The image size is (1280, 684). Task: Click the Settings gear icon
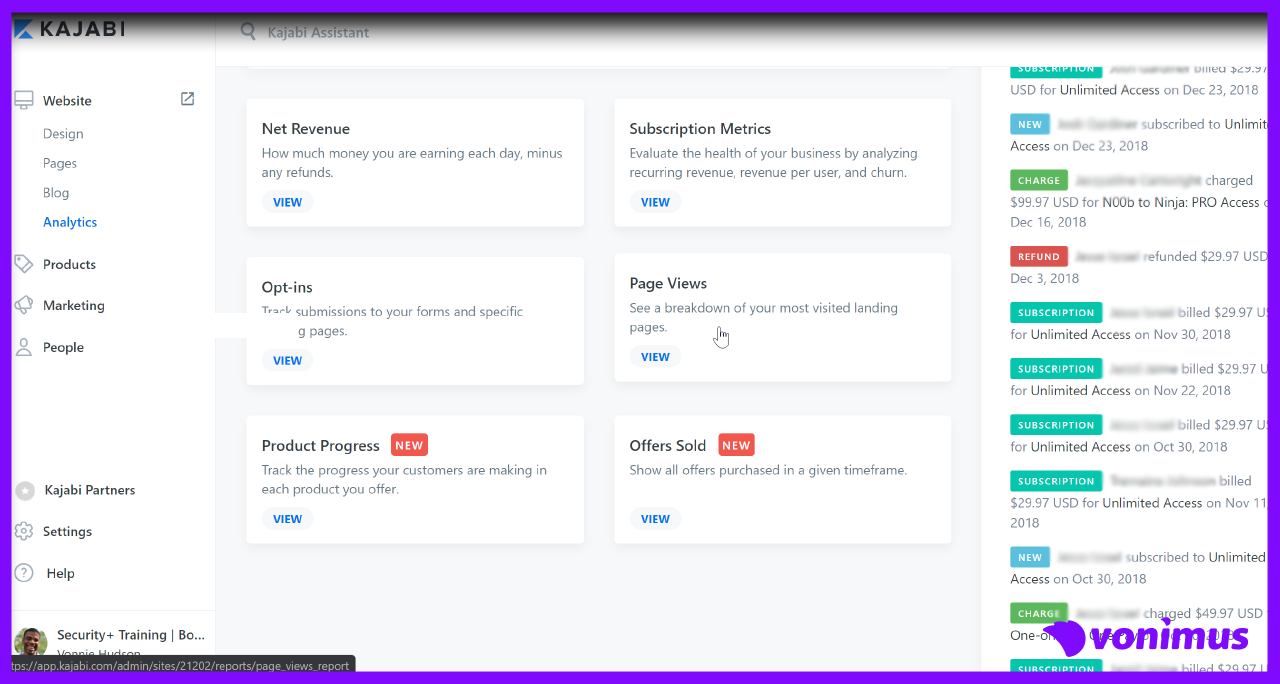pos(24,532)
